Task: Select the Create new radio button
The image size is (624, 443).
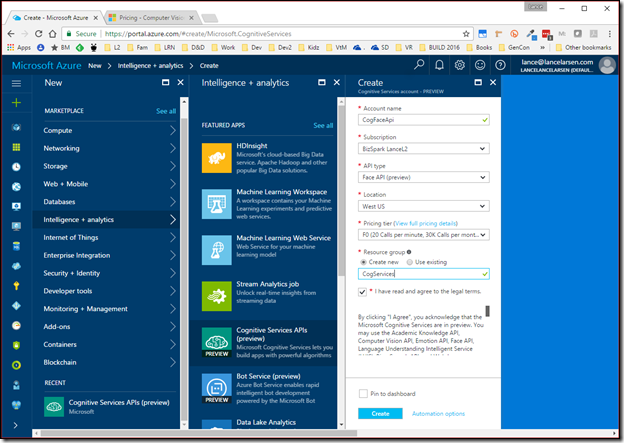Action: [x=363, y=262]
